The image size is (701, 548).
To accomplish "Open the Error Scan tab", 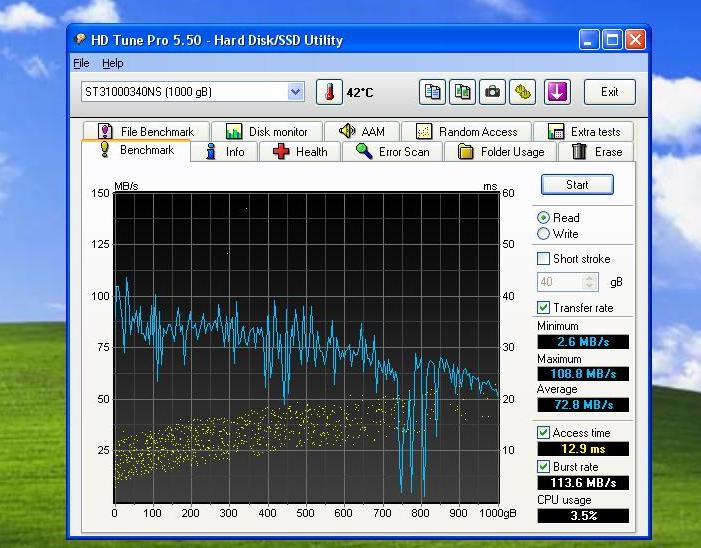I will 393,152.
